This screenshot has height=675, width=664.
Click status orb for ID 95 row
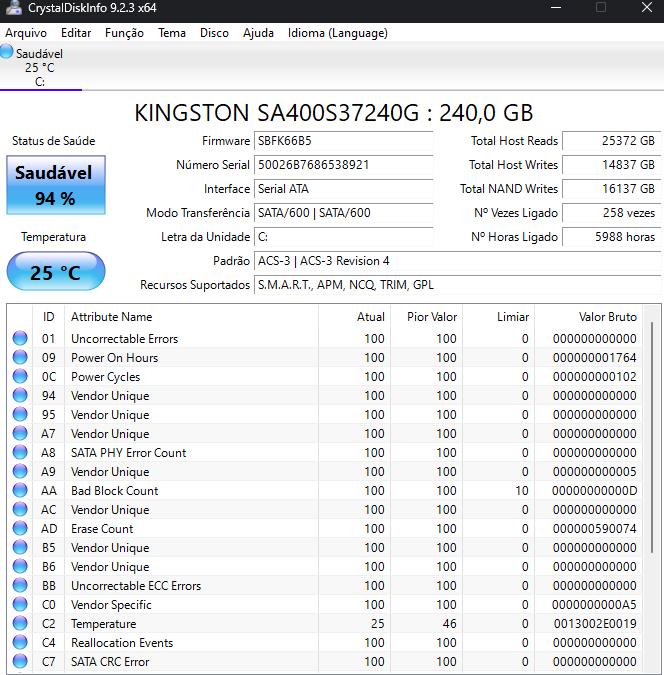[20, 414]
